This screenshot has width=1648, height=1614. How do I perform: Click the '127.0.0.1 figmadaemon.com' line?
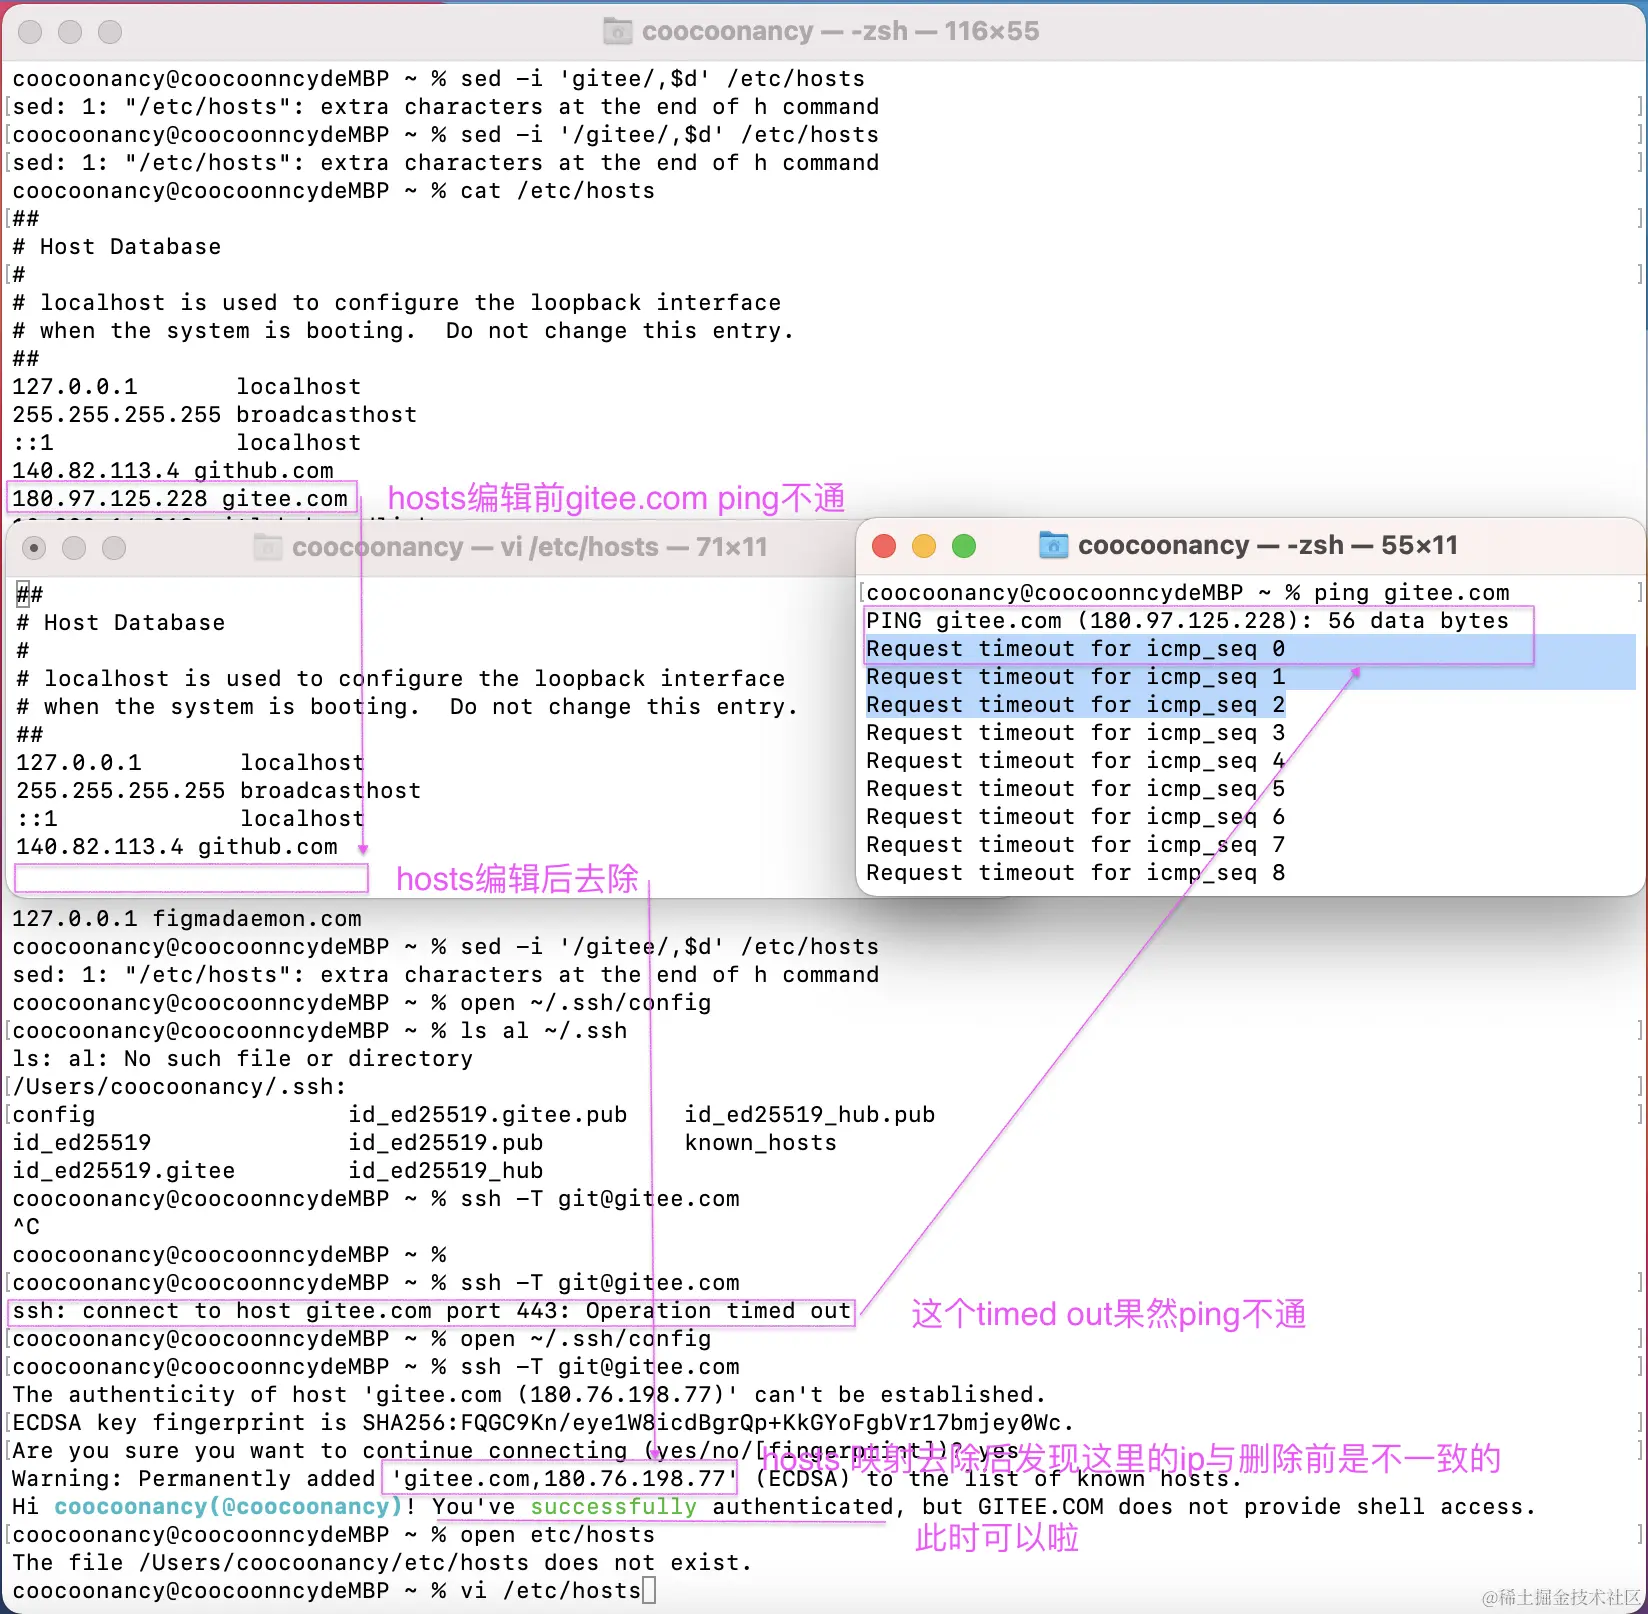187,919
